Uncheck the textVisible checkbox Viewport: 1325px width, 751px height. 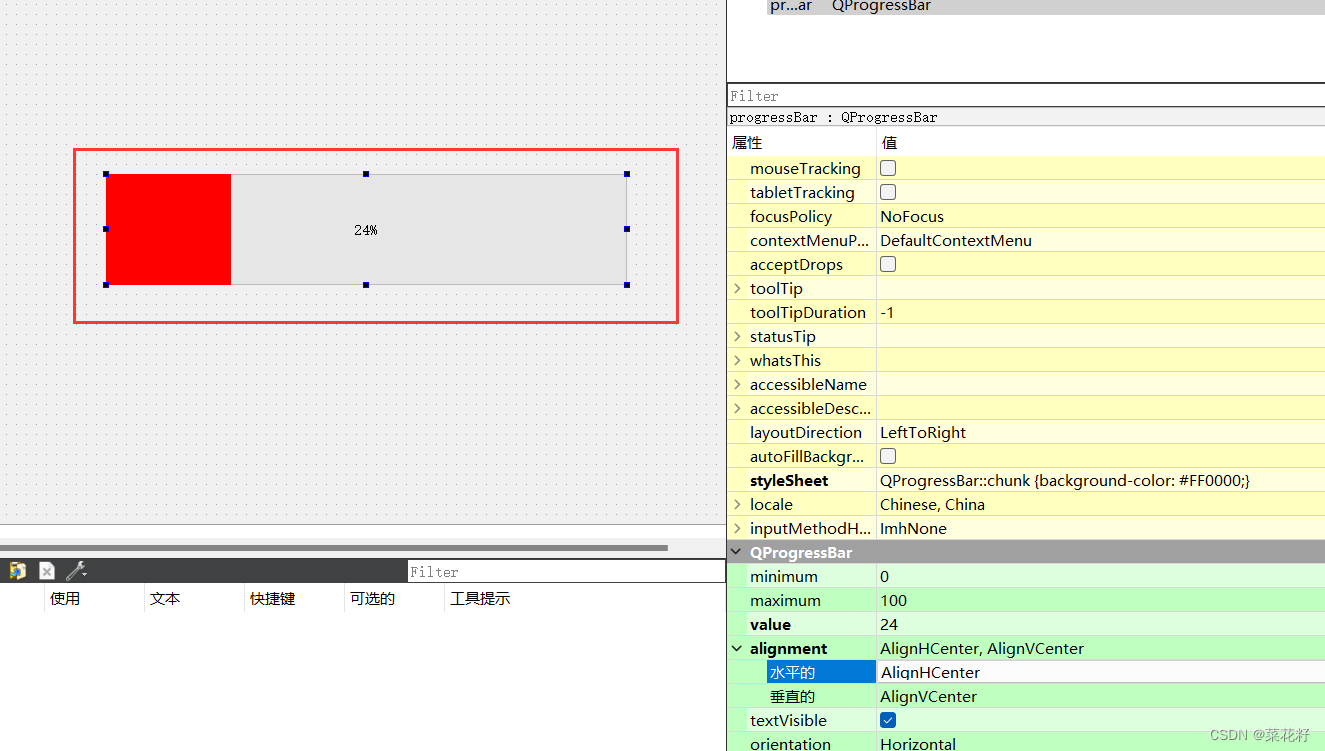[x=888, y=720]
